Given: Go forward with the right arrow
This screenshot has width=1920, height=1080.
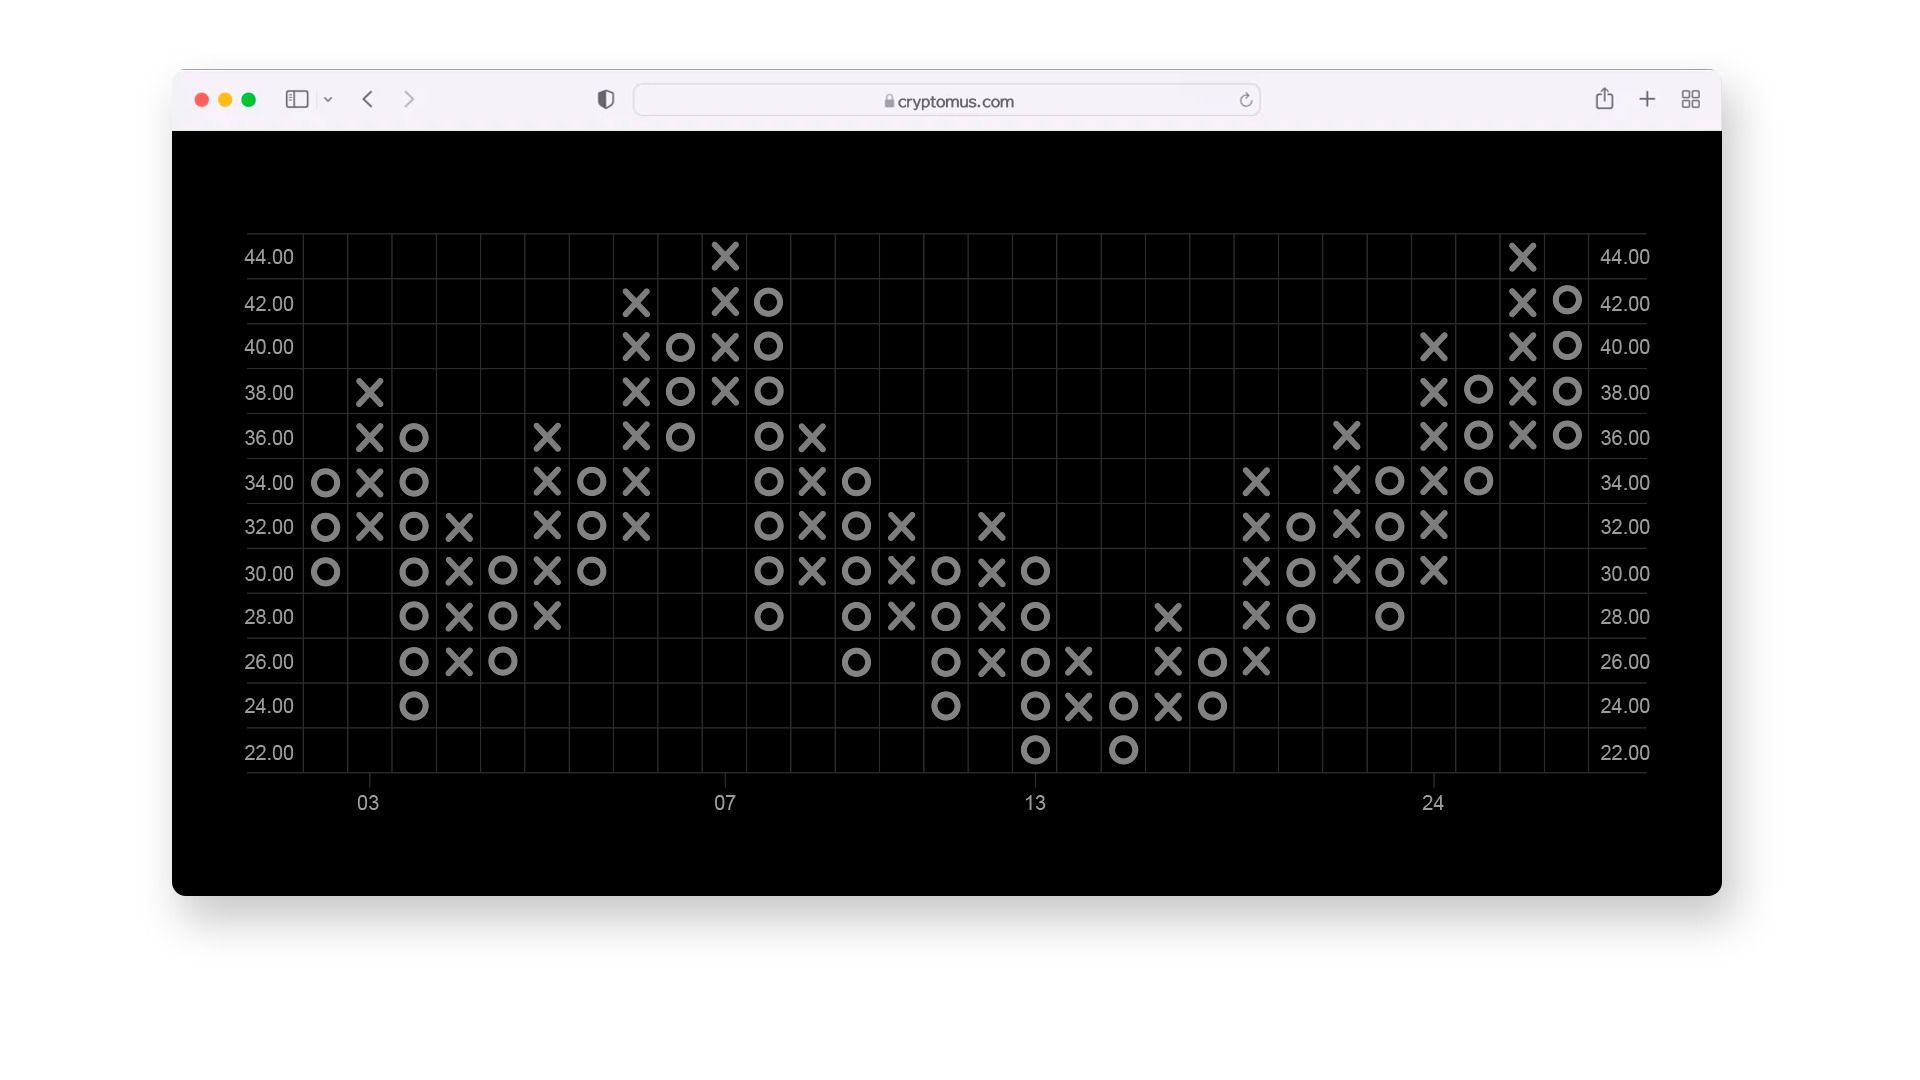Looking at the screenshot, I should (409, 99).
